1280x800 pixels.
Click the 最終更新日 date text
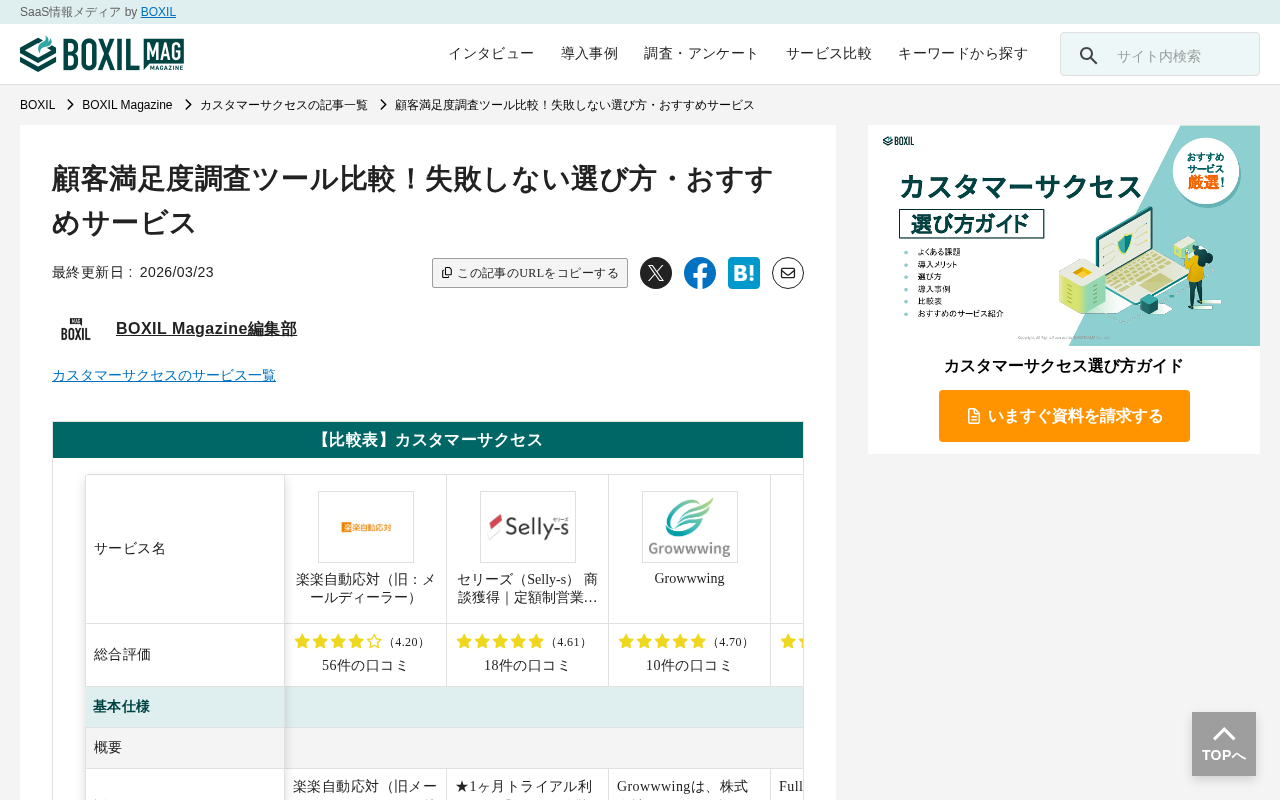coord(133,272)
